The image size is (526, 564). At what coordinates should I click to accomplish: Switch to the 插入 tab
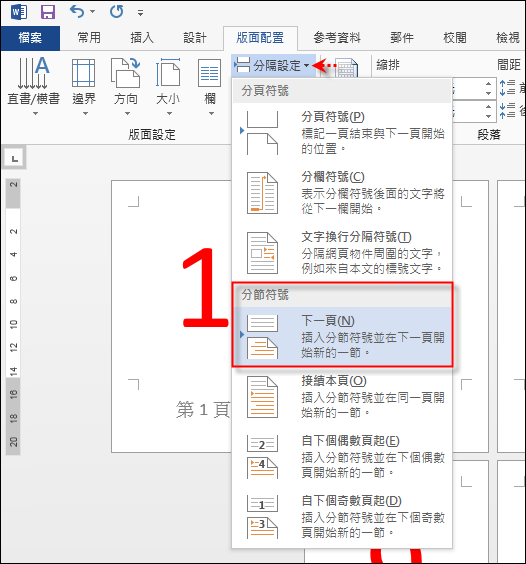[x=142, y=38]
